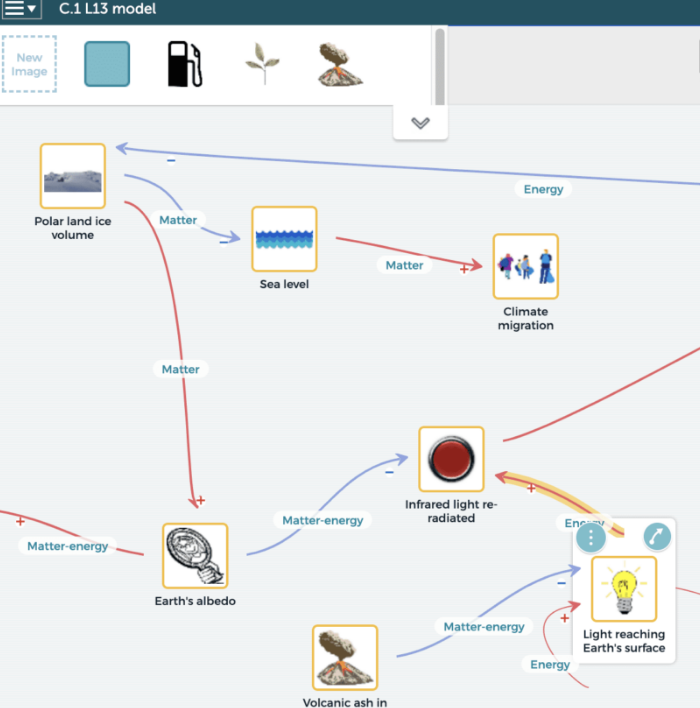Viewport: 700px width, 708px height.
Task: Select the Infrared light re-radiated node
Action: pyautogui.click(x=451, y=459)
